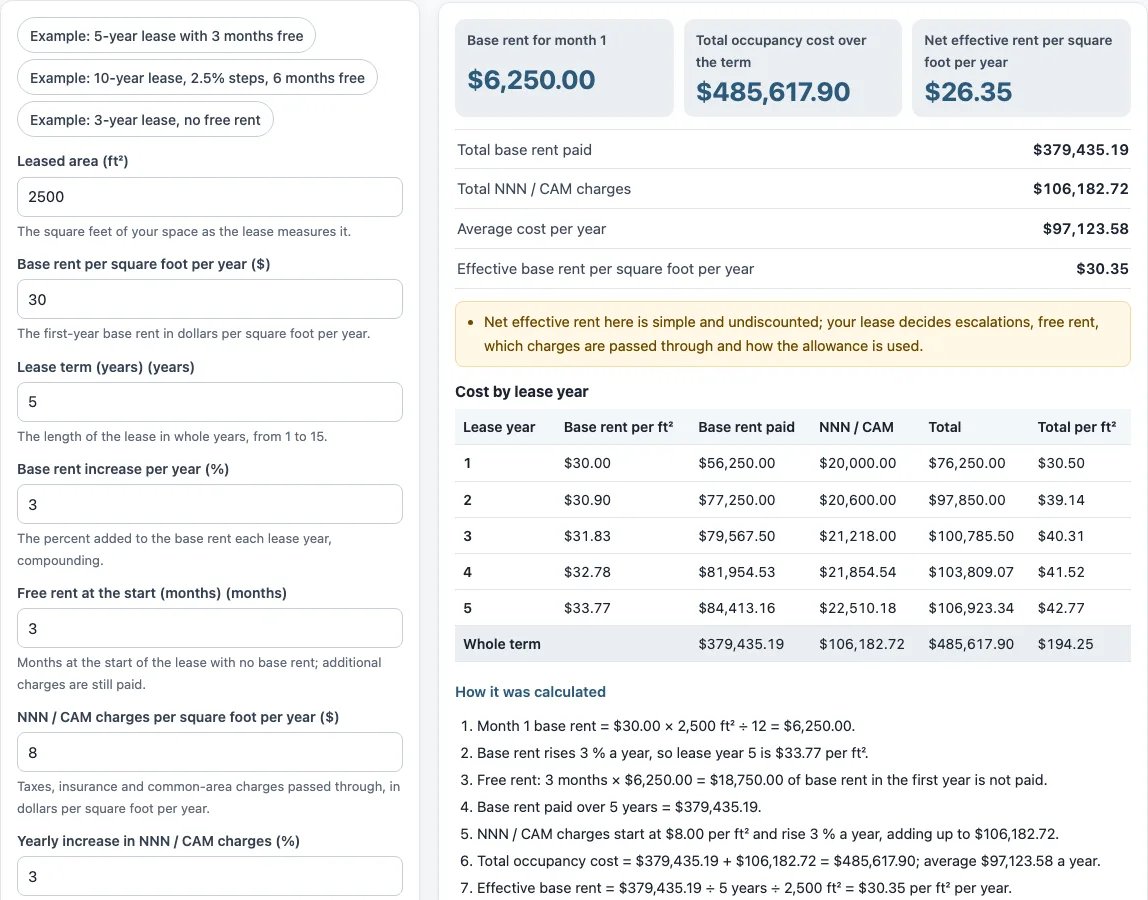Select year 3 total $100,785.50

pos(971,536)
